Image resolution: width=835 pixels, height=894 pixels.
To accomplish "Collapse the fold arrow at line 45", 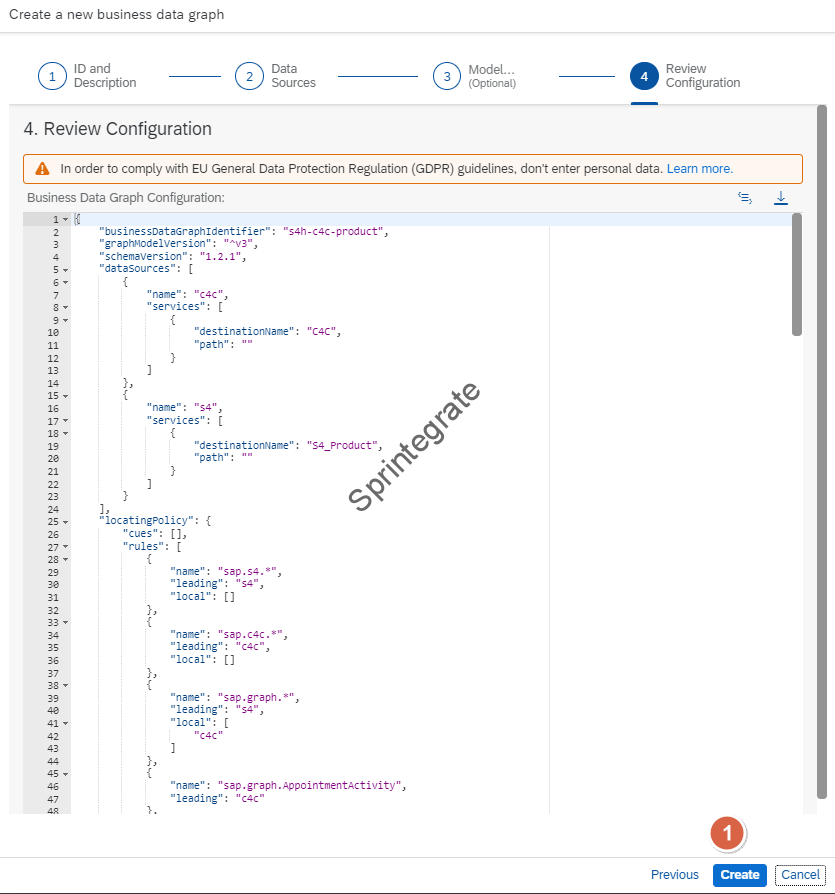I will click(x=66, y=774).
